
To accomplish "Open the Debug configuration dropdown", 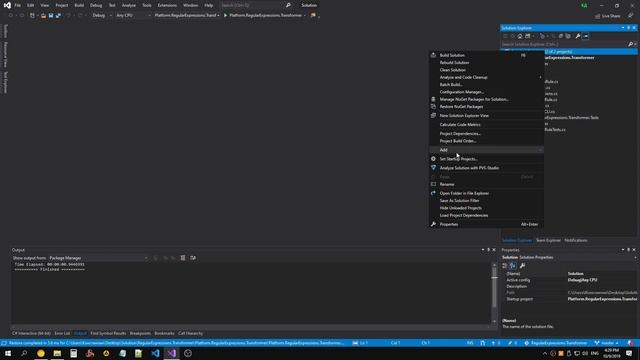I will tap(102, 16).
